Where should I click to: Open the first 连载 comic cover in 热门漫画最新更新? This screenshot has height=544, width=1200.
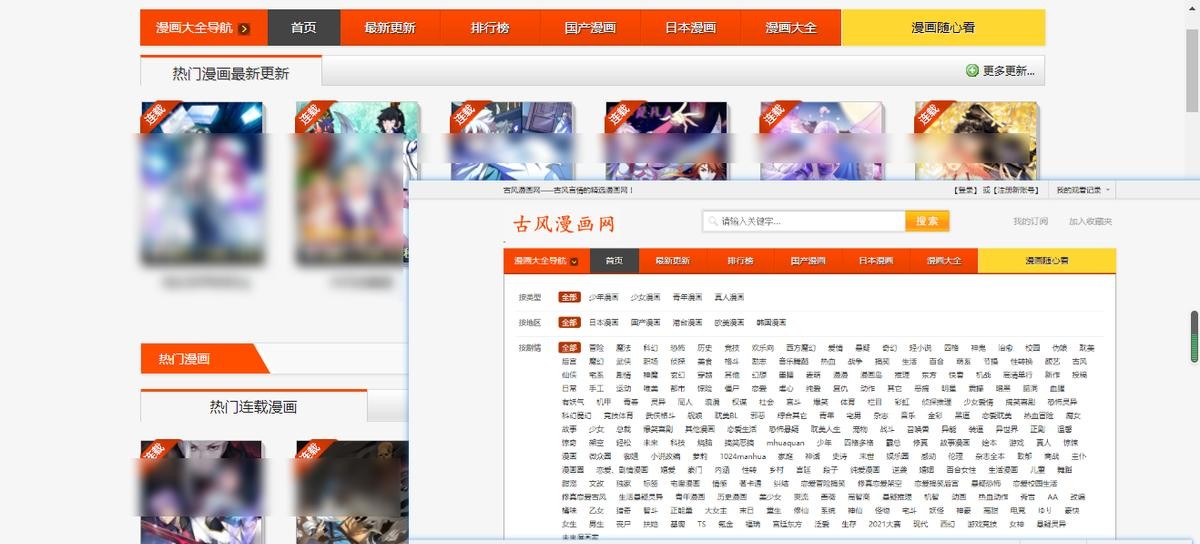[201, 185]
